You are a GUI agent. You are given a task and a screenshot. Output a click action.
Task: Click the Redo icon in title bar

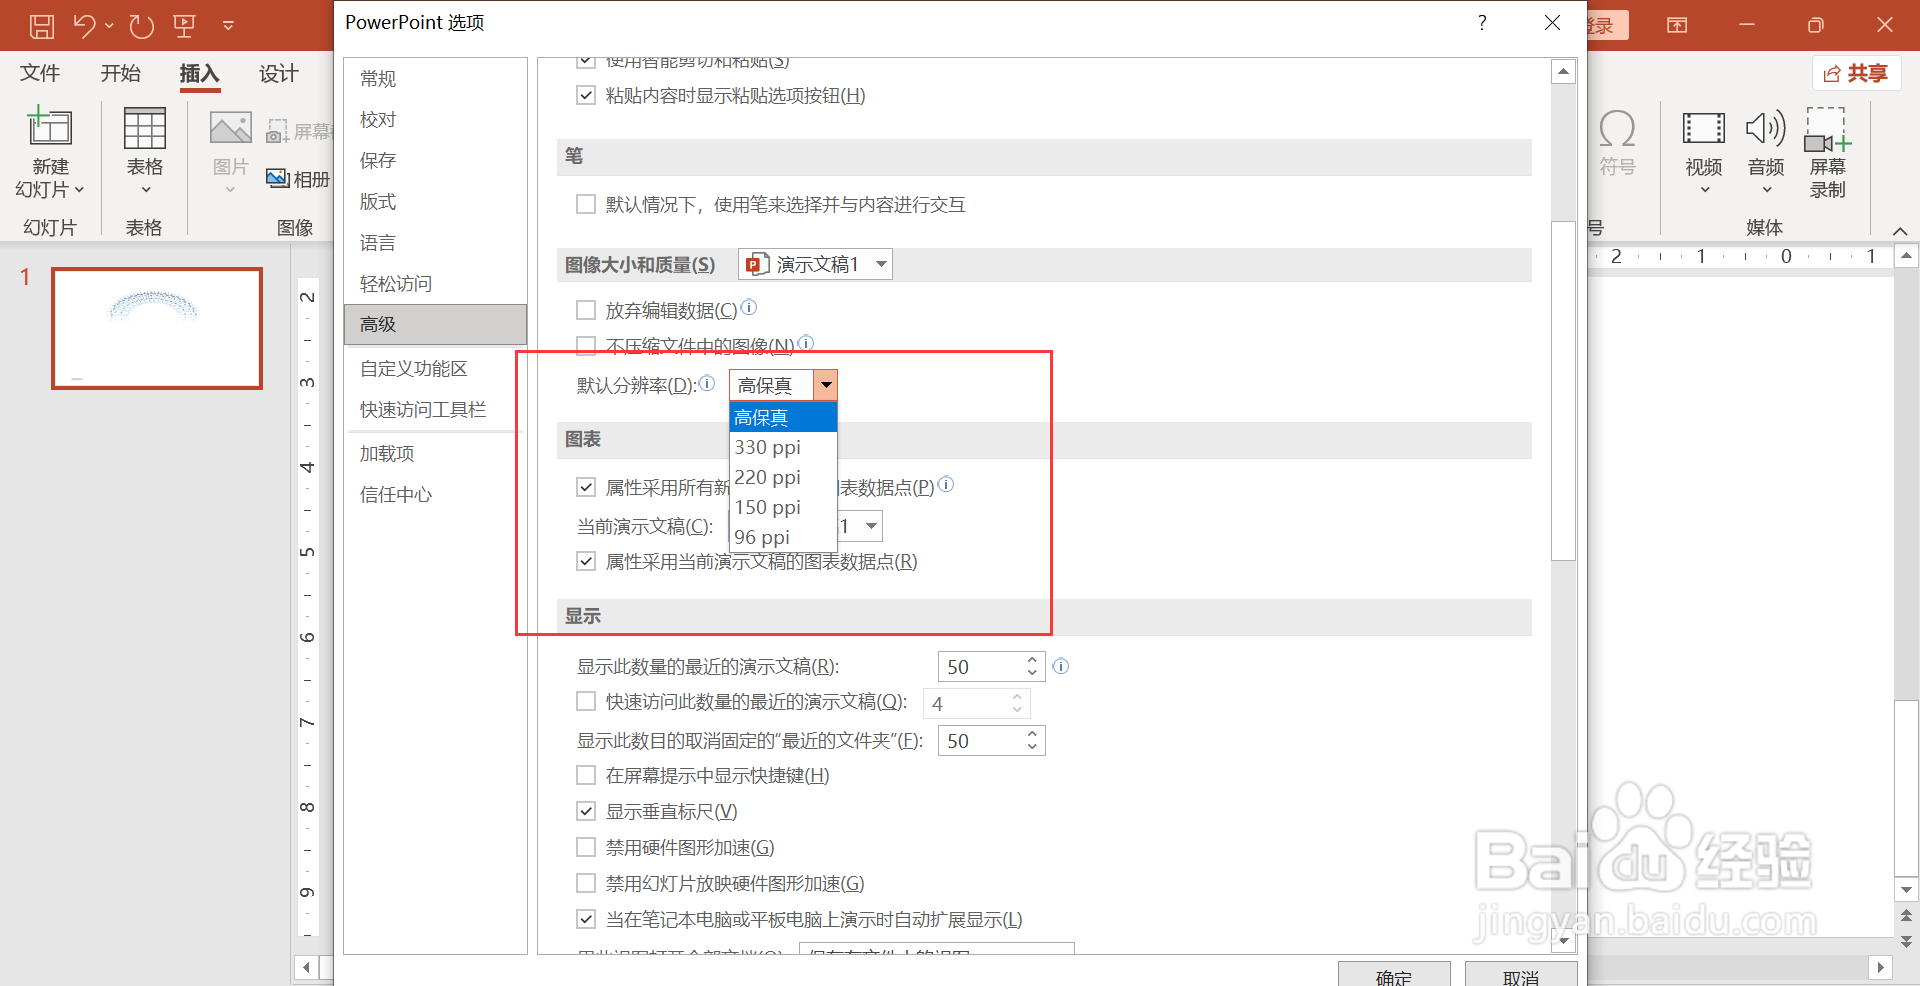(x=142, y=26)
